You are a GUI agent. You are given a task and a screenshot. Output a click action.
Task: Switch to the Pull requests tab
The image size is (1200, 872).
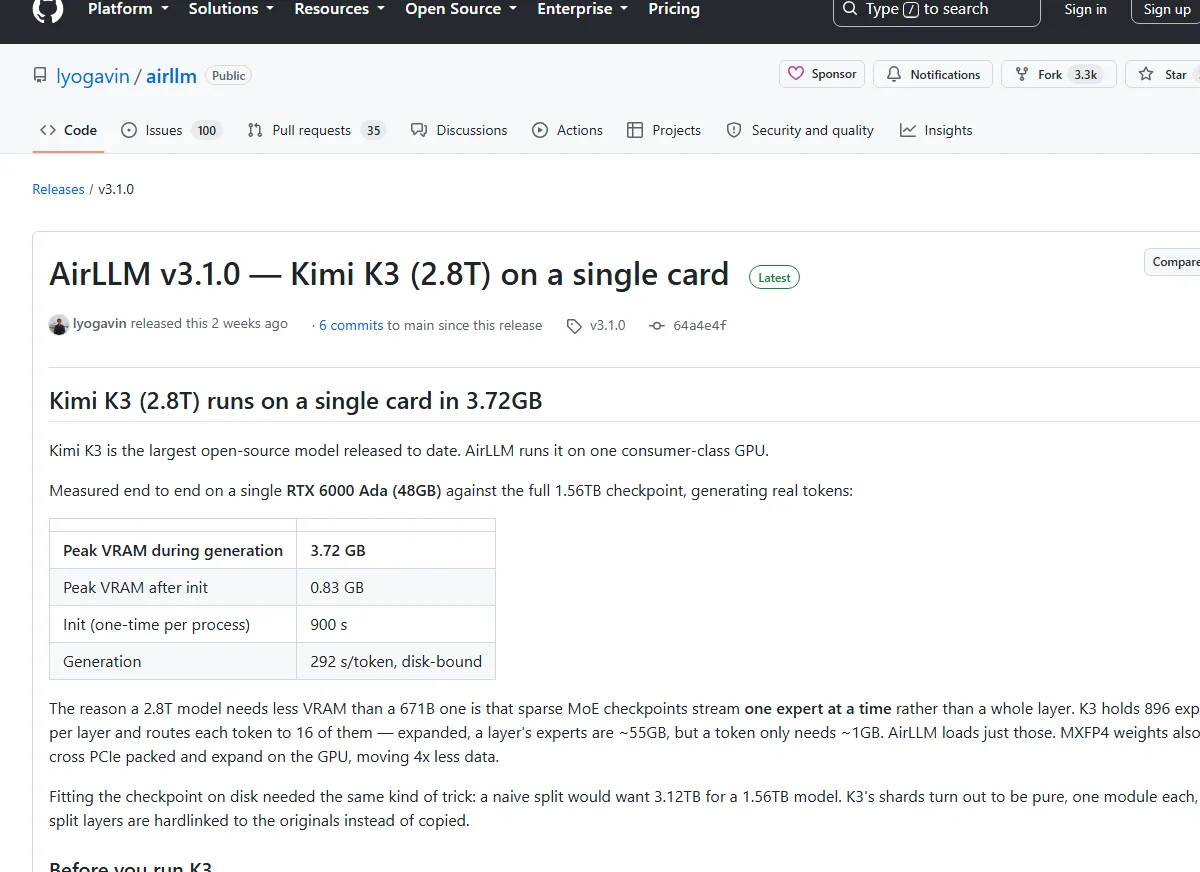(x=316, y=130)
